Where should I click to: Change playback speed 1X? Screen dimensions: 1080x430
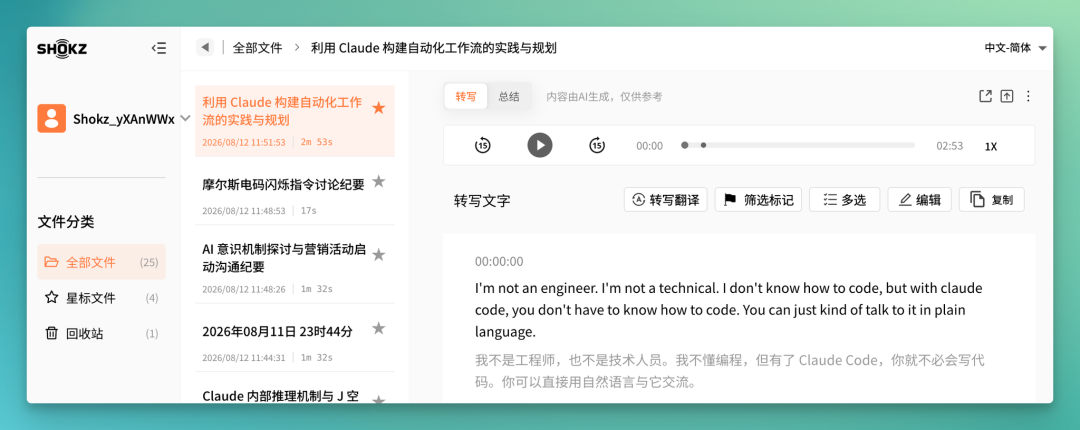click(990, 146)
